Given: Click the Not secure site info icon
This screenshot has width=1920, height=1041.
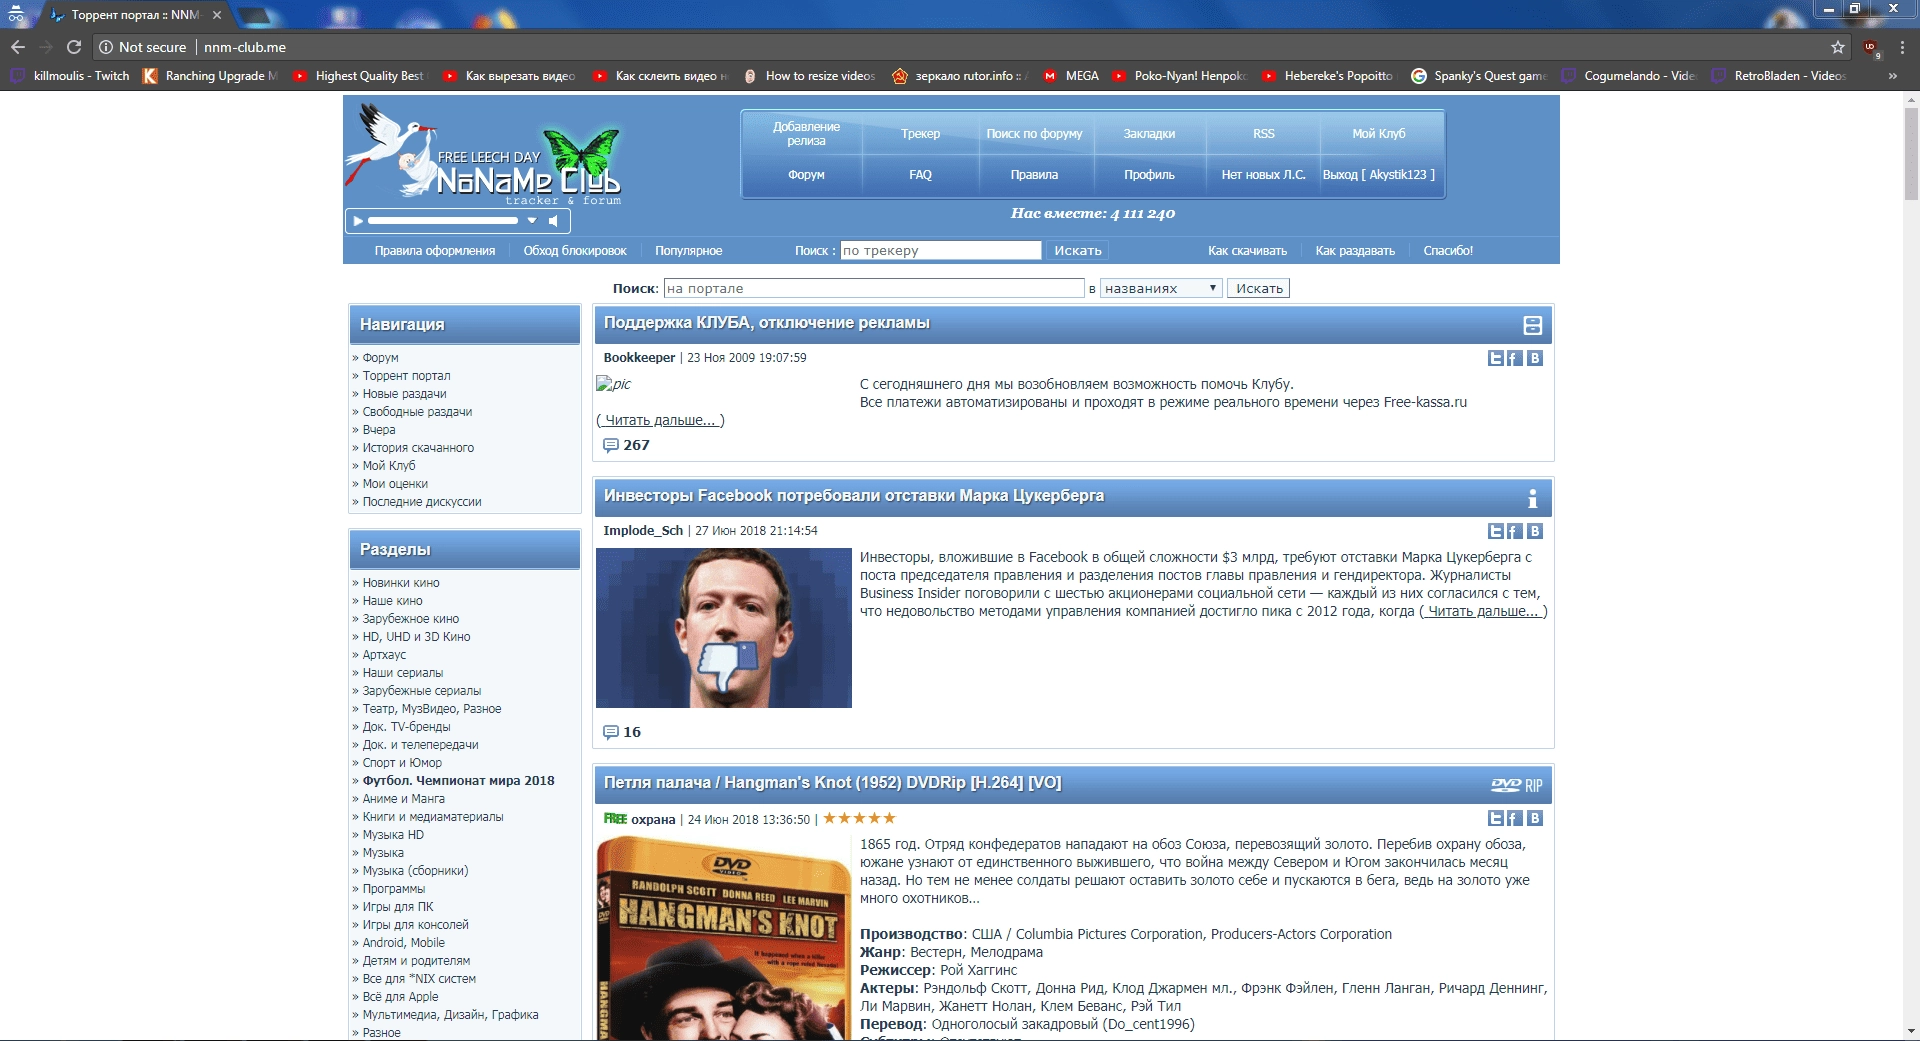Looking at the screenshot, I should tap(106, 47).
